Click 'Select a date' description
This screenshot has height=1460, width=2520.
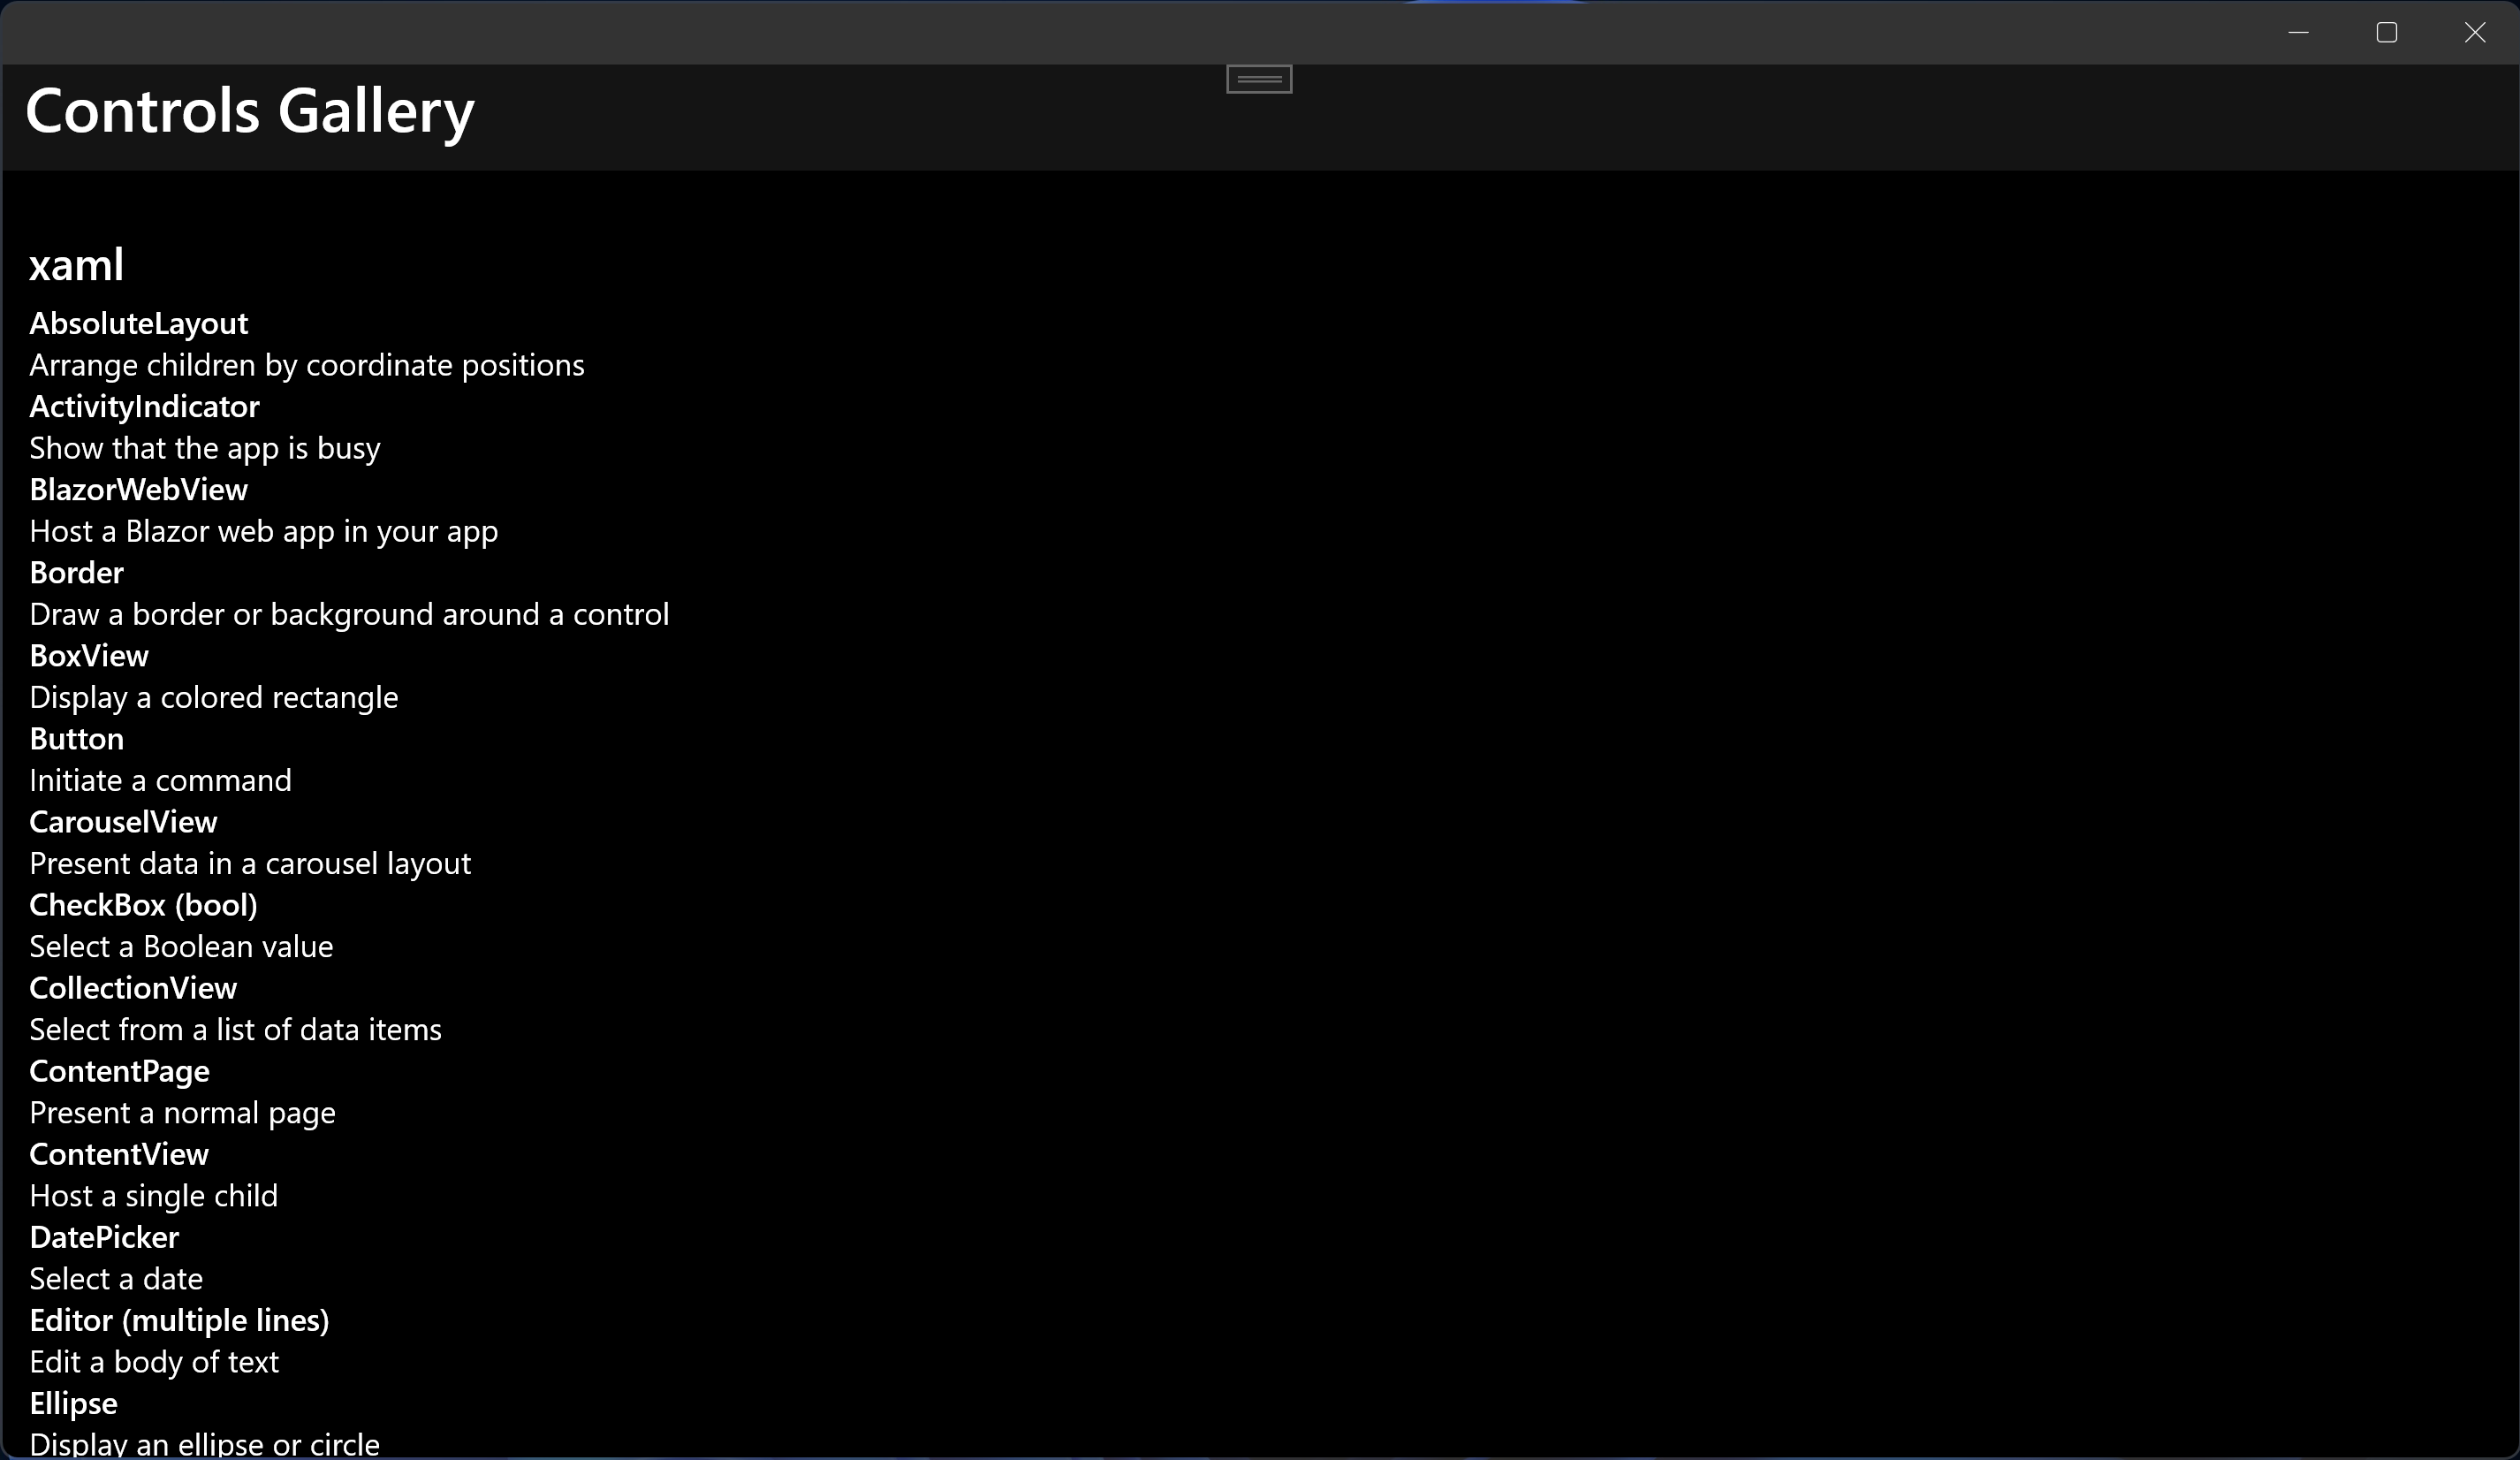coord(116,1279)
